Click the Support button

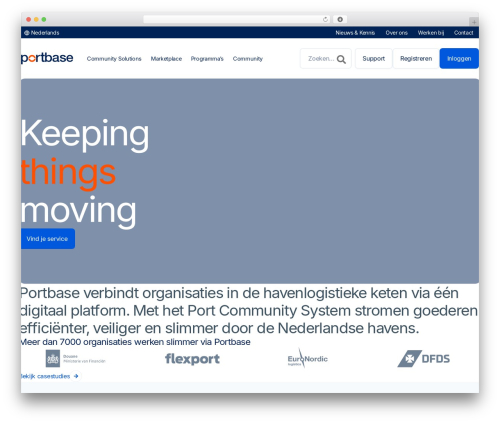pyautogui.click(x=374, y=59)
